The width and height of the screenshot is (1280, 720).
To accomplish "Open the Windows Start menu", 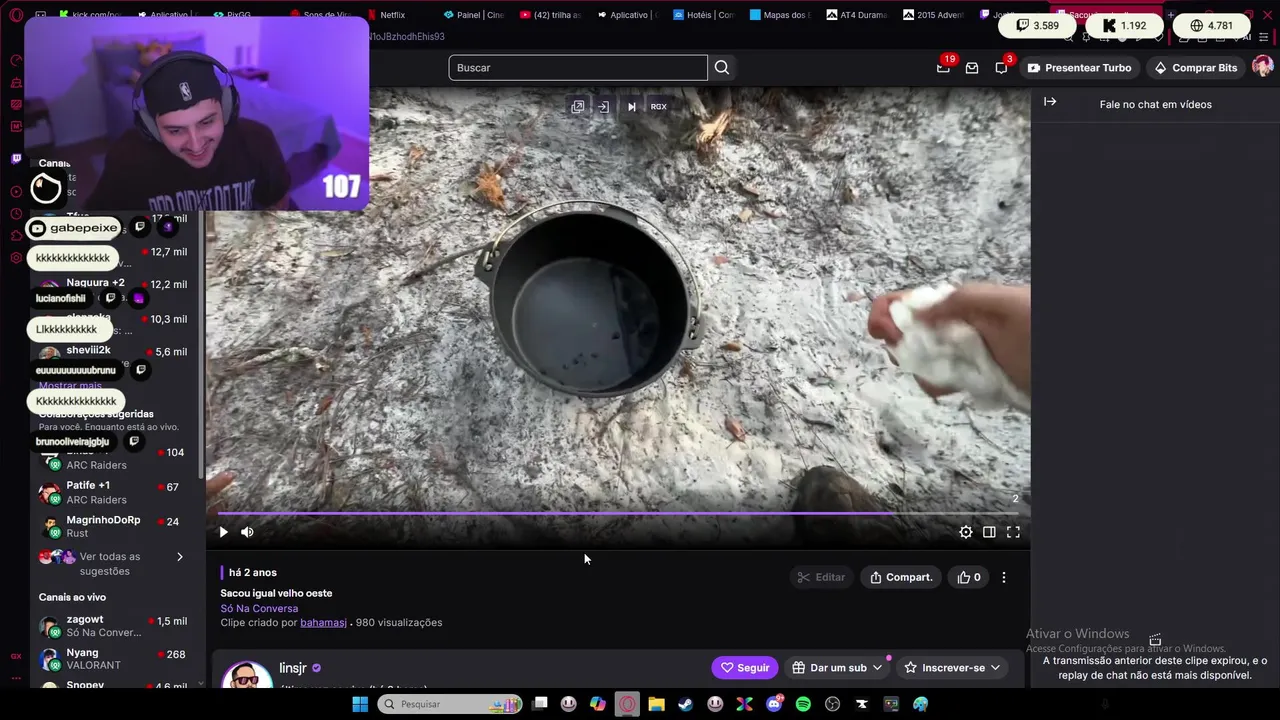I will 360,704.
